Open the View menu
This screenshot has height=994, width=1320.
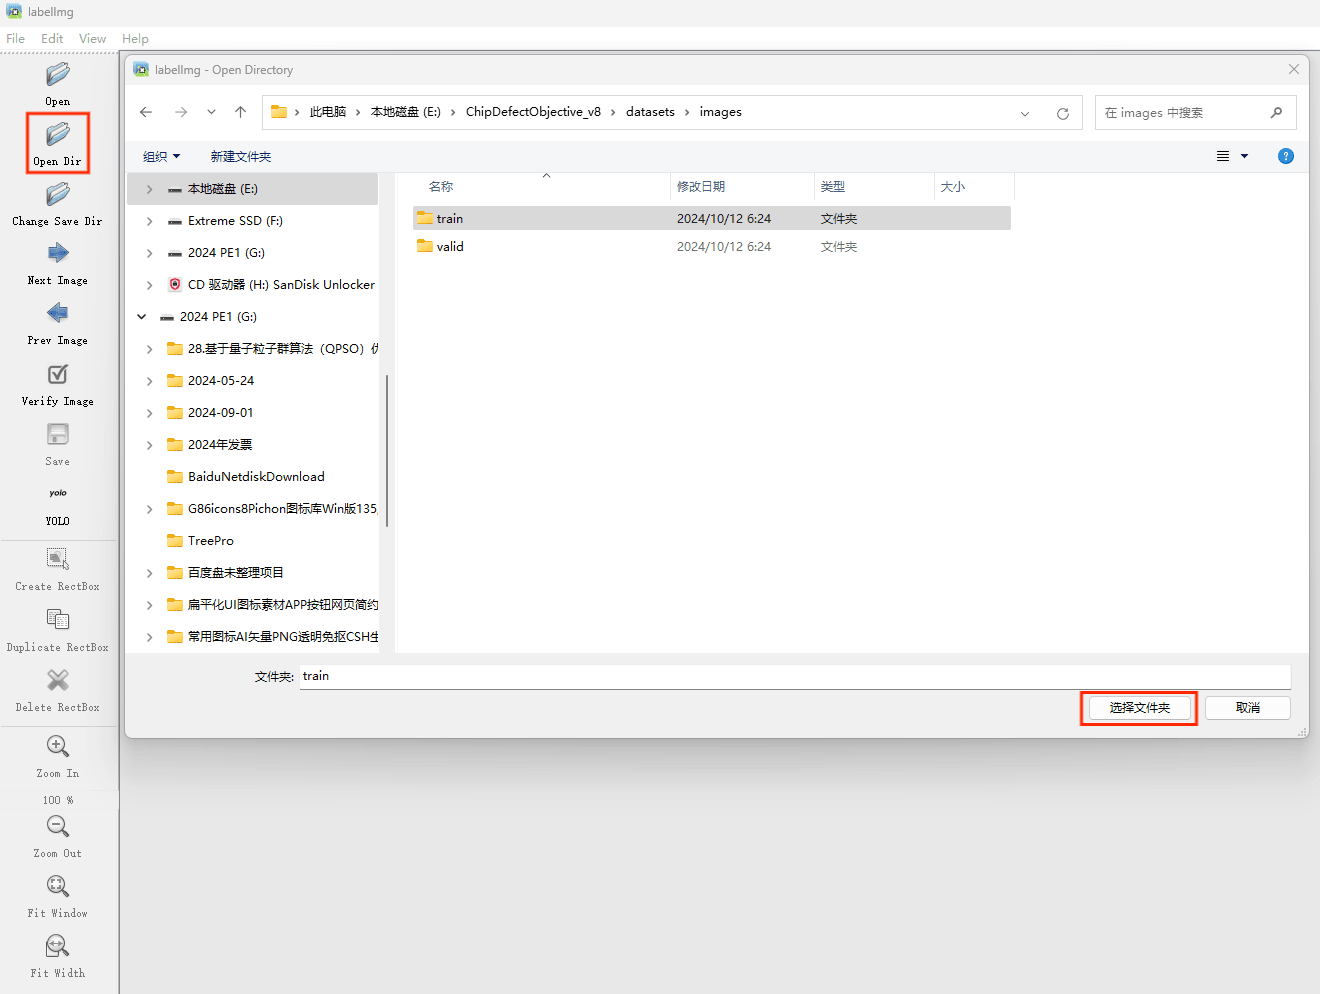point(92,39)
